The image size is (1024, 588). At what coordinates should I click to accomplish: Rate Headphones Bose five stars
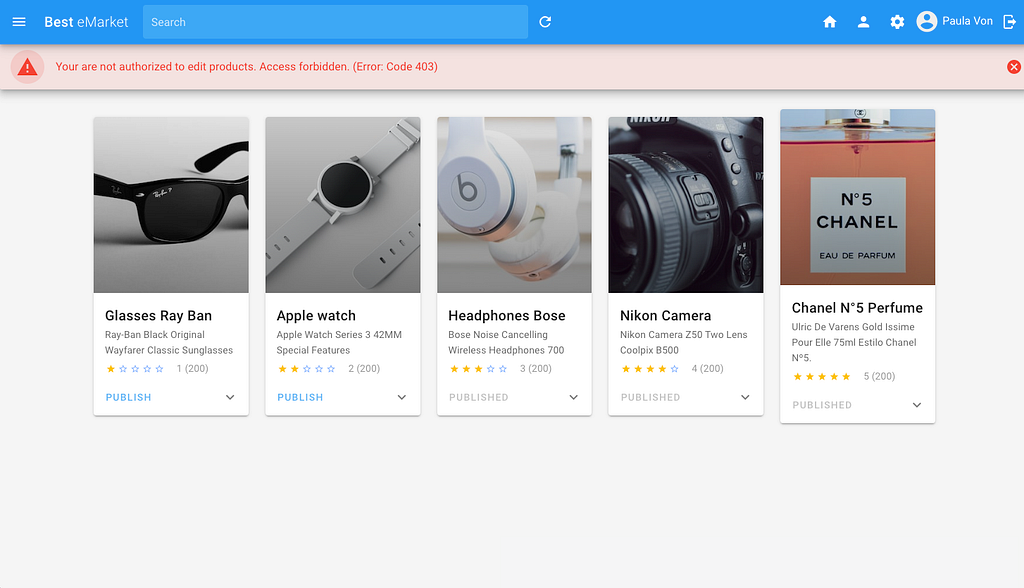click(x=503, y=369)
